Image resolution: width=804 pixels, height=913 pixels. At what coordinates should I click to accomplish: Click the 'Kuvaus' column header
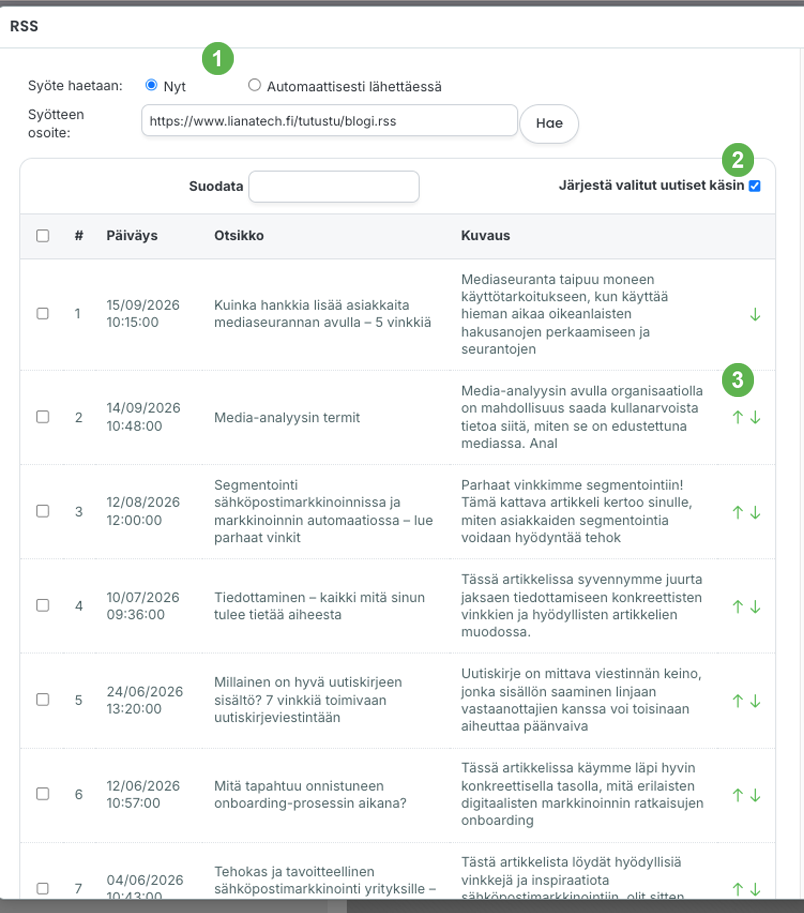(x=486, y=235)
